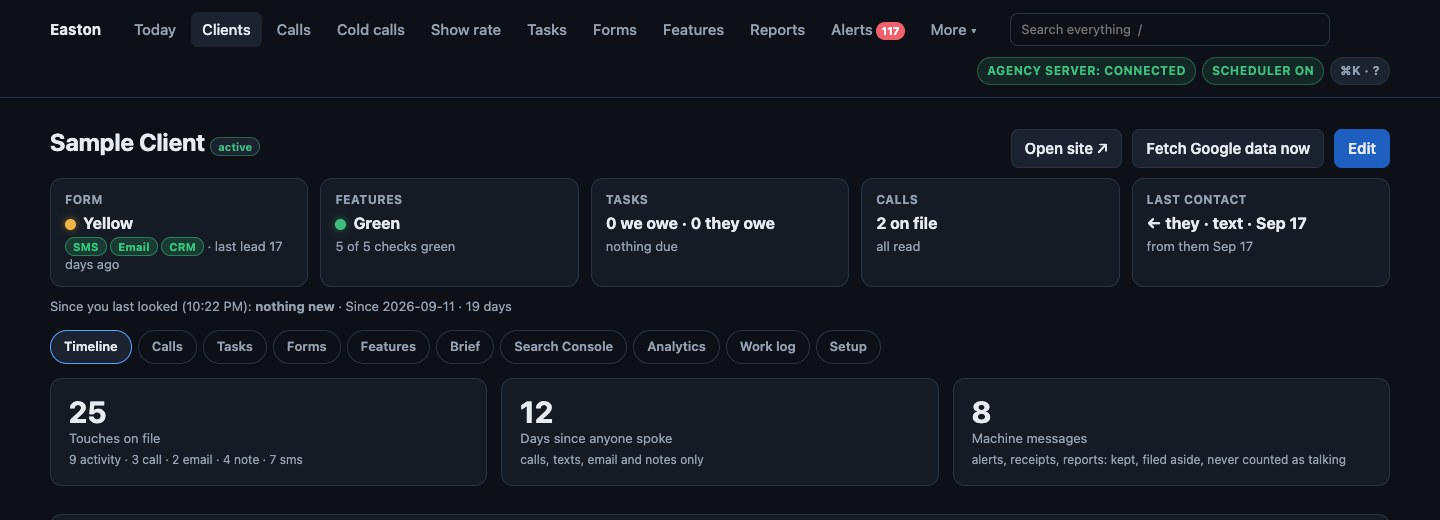Open the Search Console tab
The height and width of the screenshot is (520, 1440).
(x=563, y=347)
